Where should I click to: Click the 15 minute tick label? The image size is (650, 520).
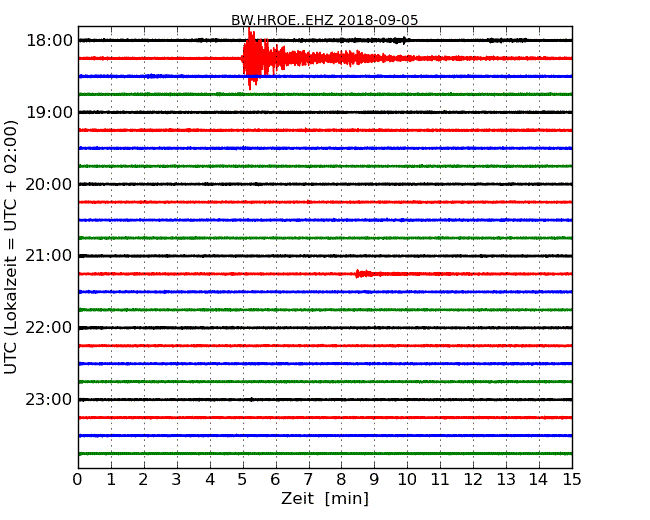click(x=572, y=480)
